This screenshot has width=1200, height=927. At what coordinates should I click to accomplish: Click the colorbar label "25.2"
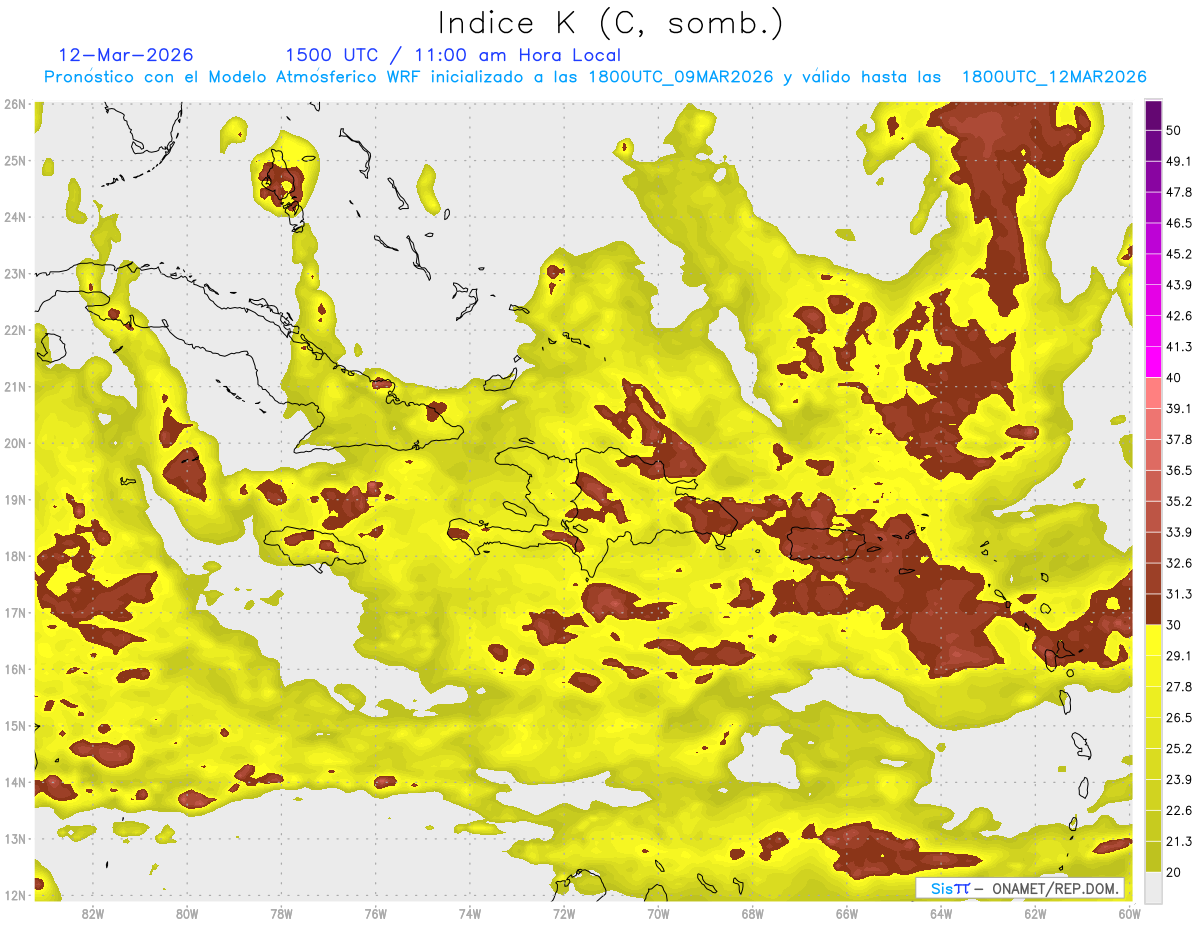click(1179, 748)
